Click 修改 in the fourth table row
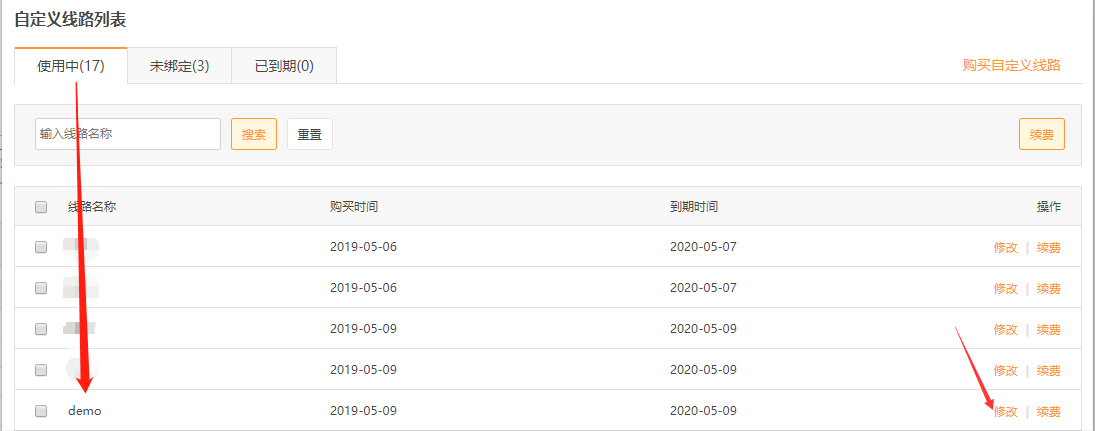Image resolution: width=1095 pixels, height=431 pixels. pos(1005,370)
